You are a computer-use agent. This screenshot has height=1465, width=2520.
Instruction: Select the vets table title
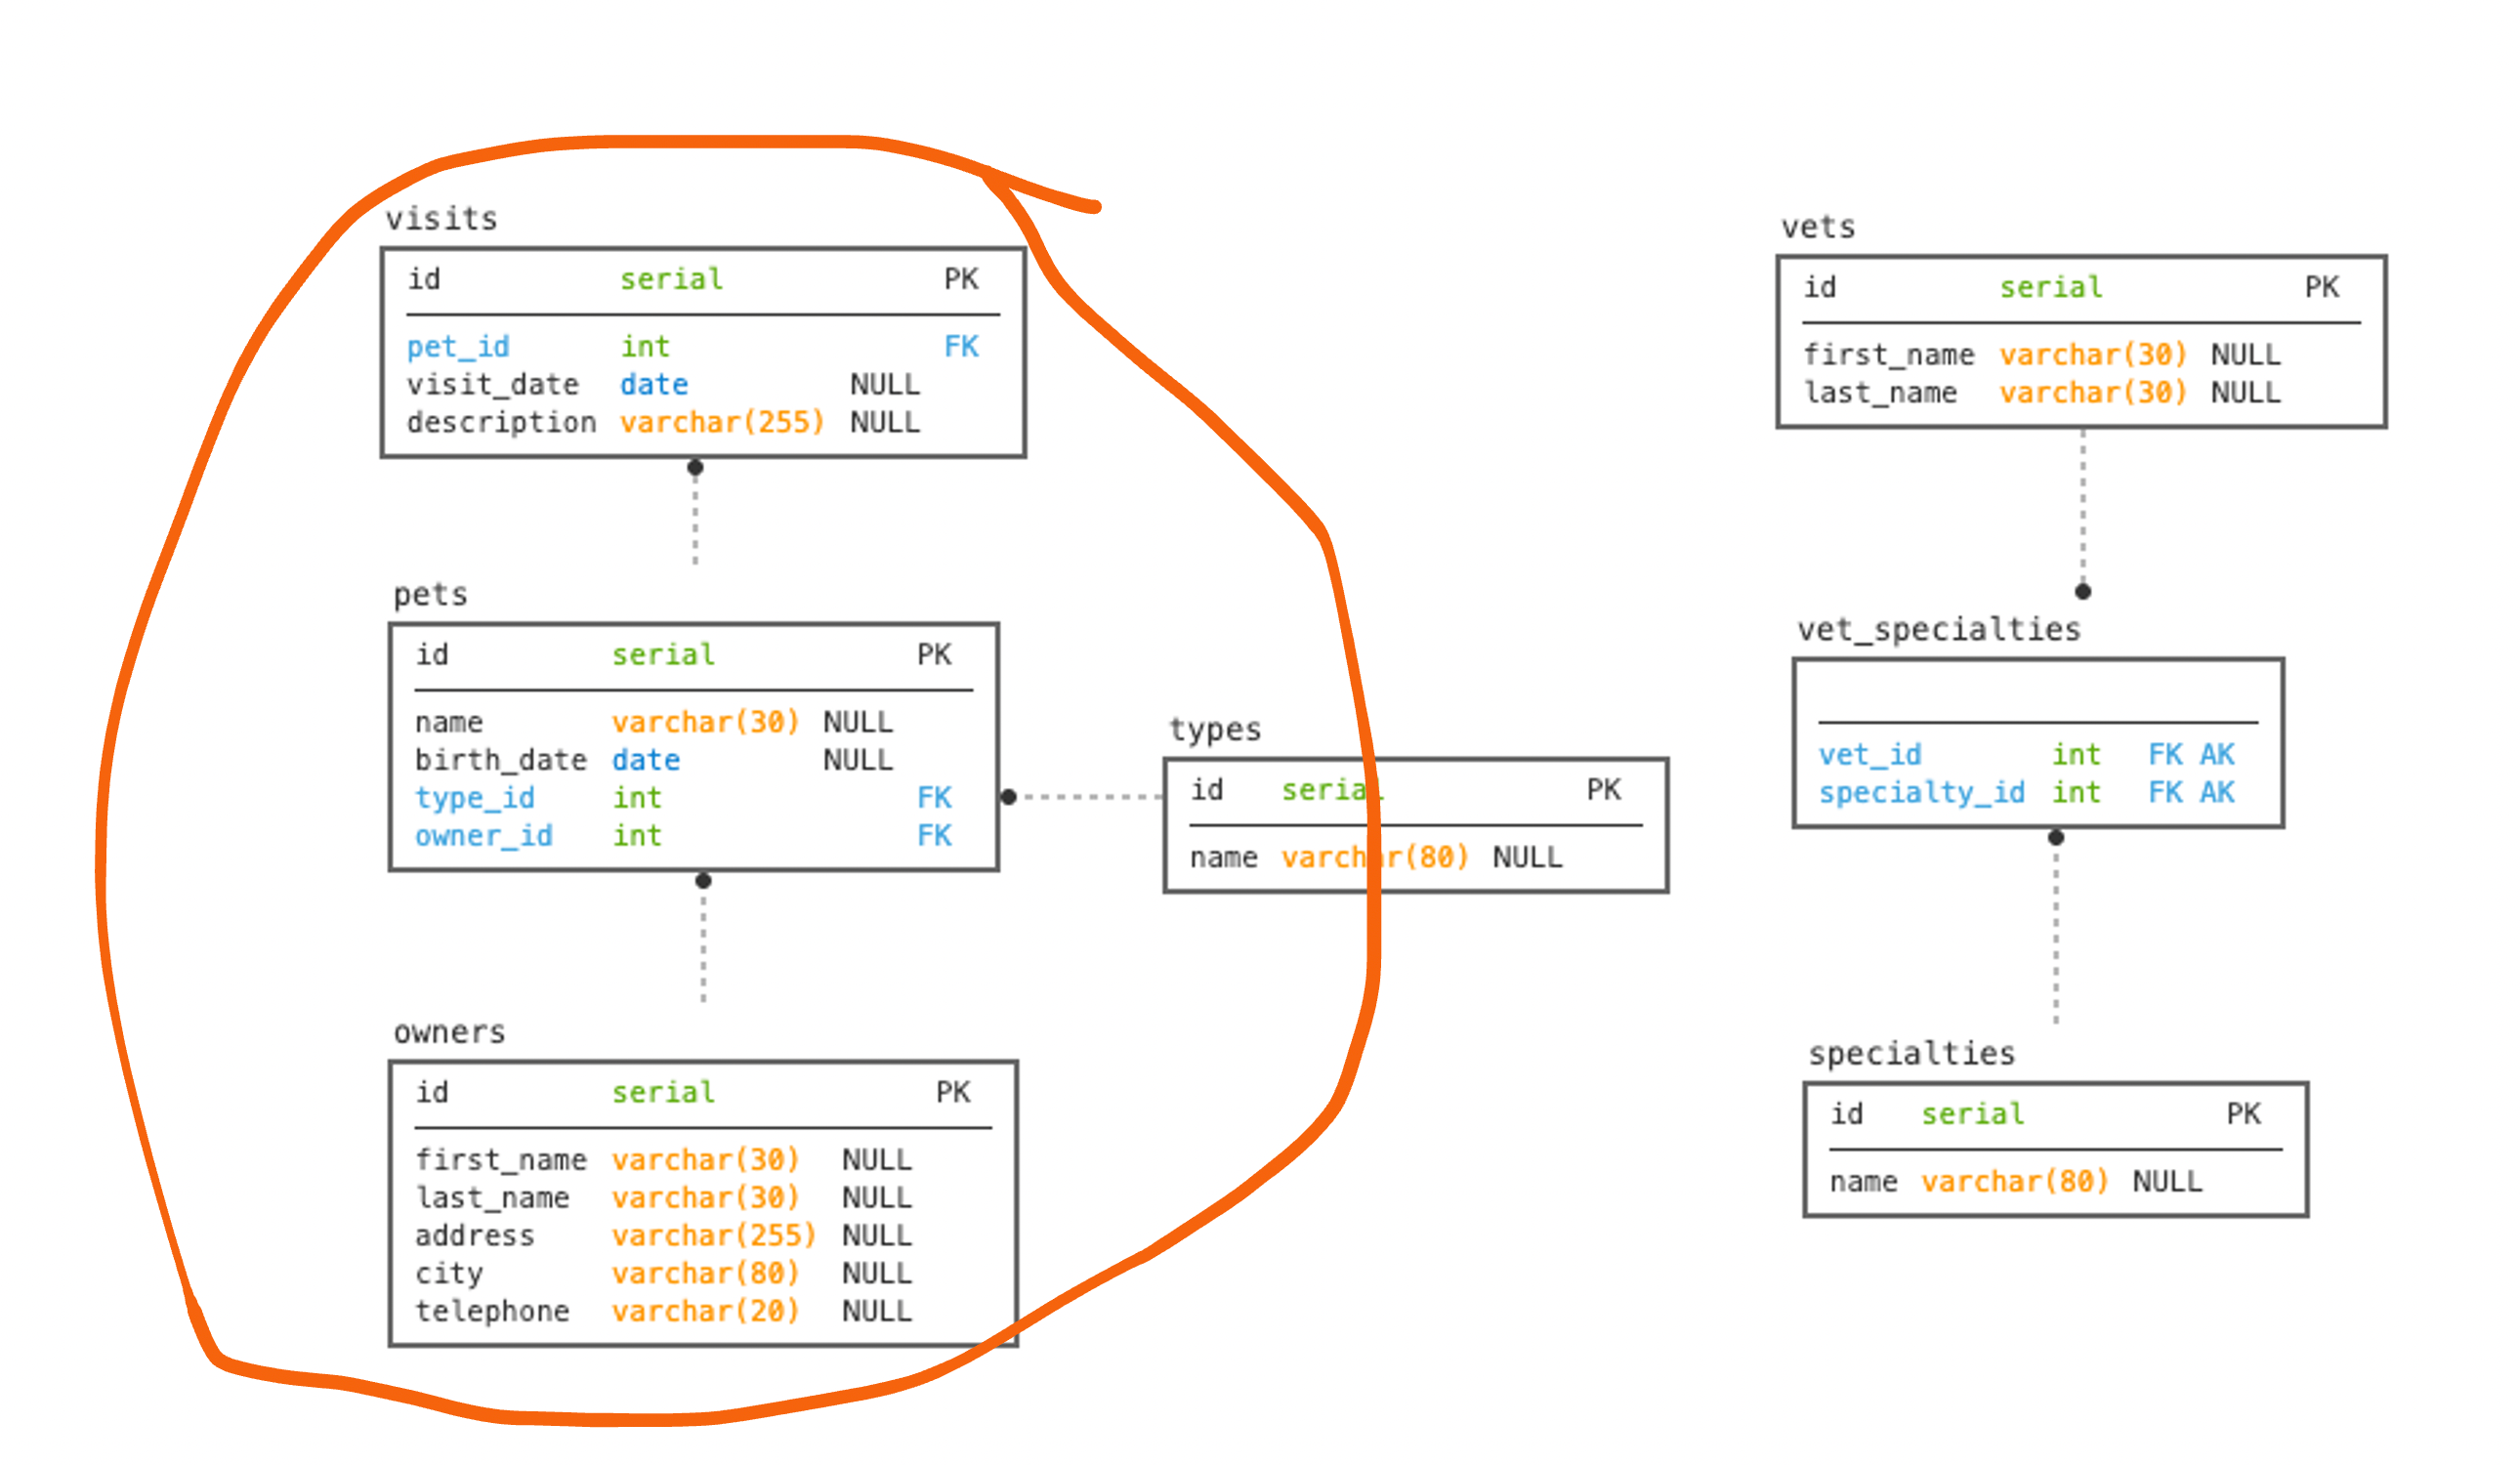1820,228
